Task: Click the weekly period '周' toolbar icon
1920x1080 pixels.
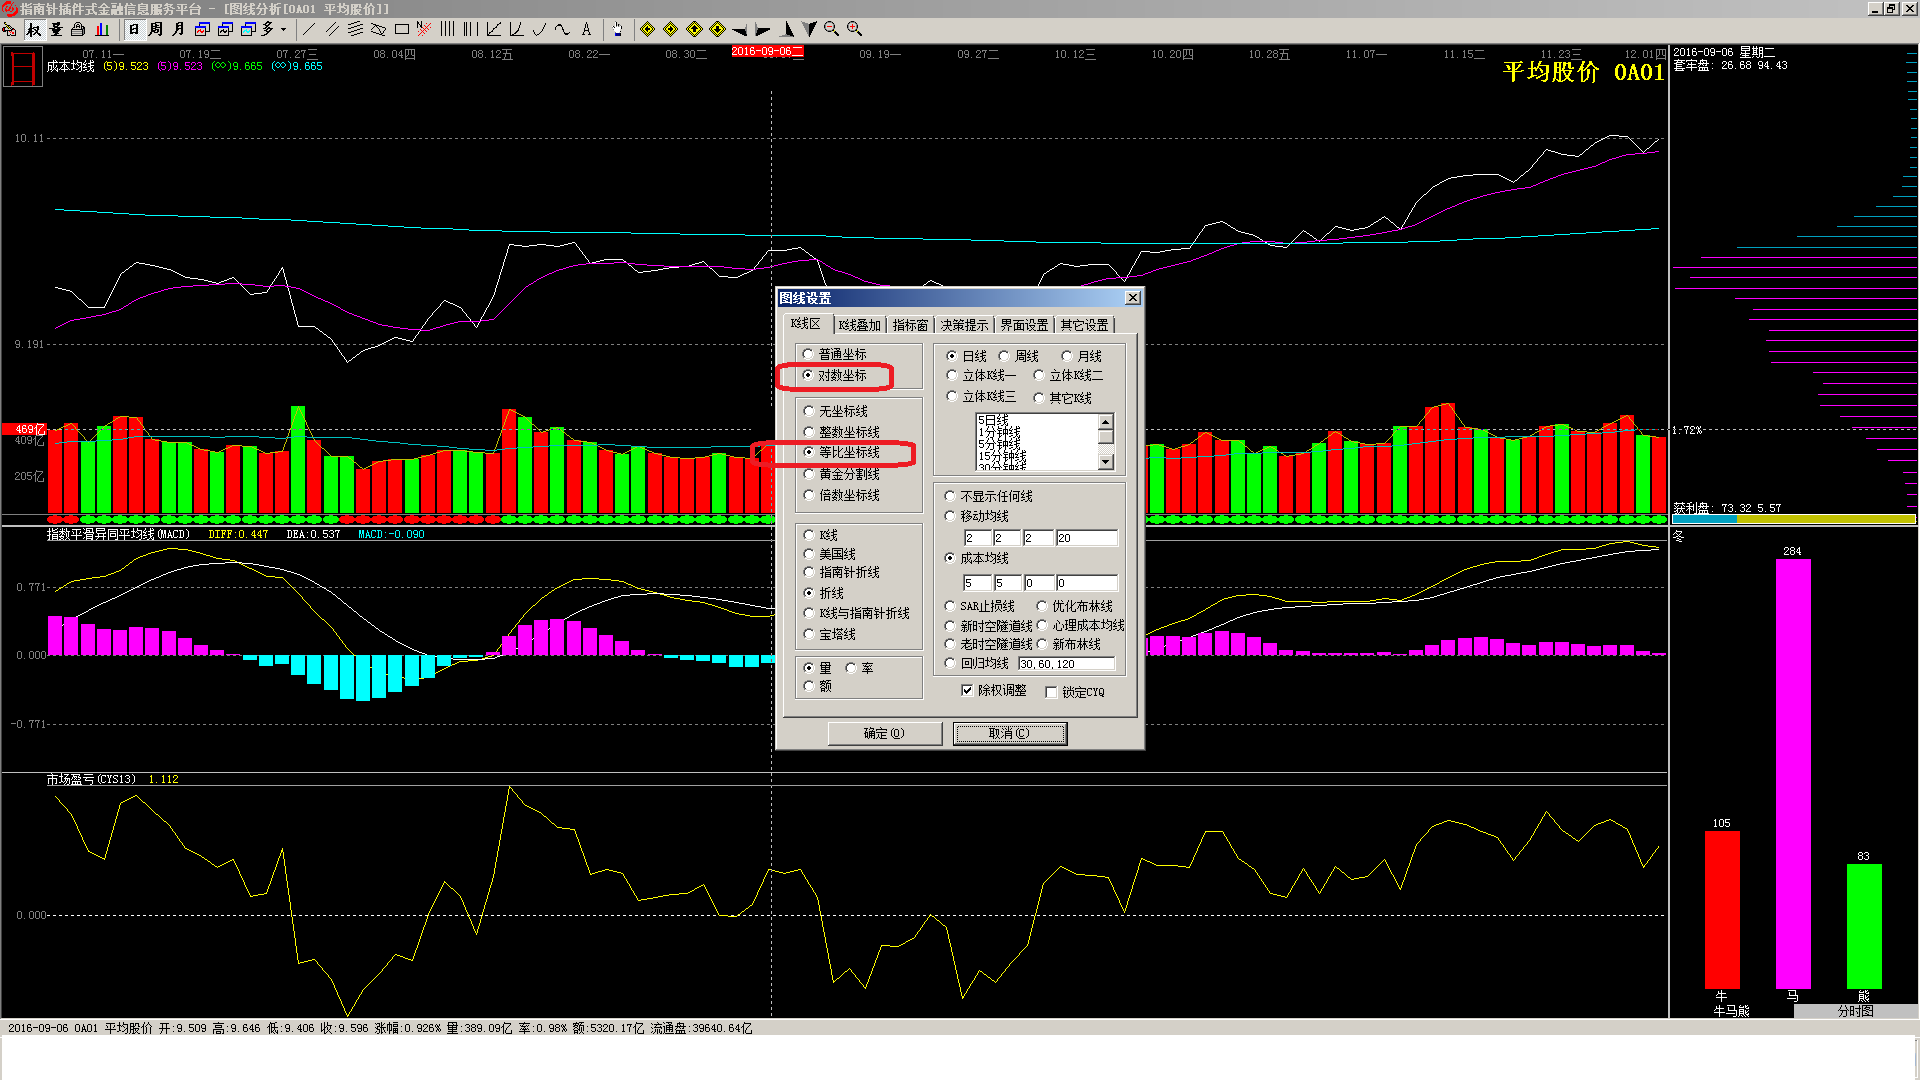Action: 156,29
